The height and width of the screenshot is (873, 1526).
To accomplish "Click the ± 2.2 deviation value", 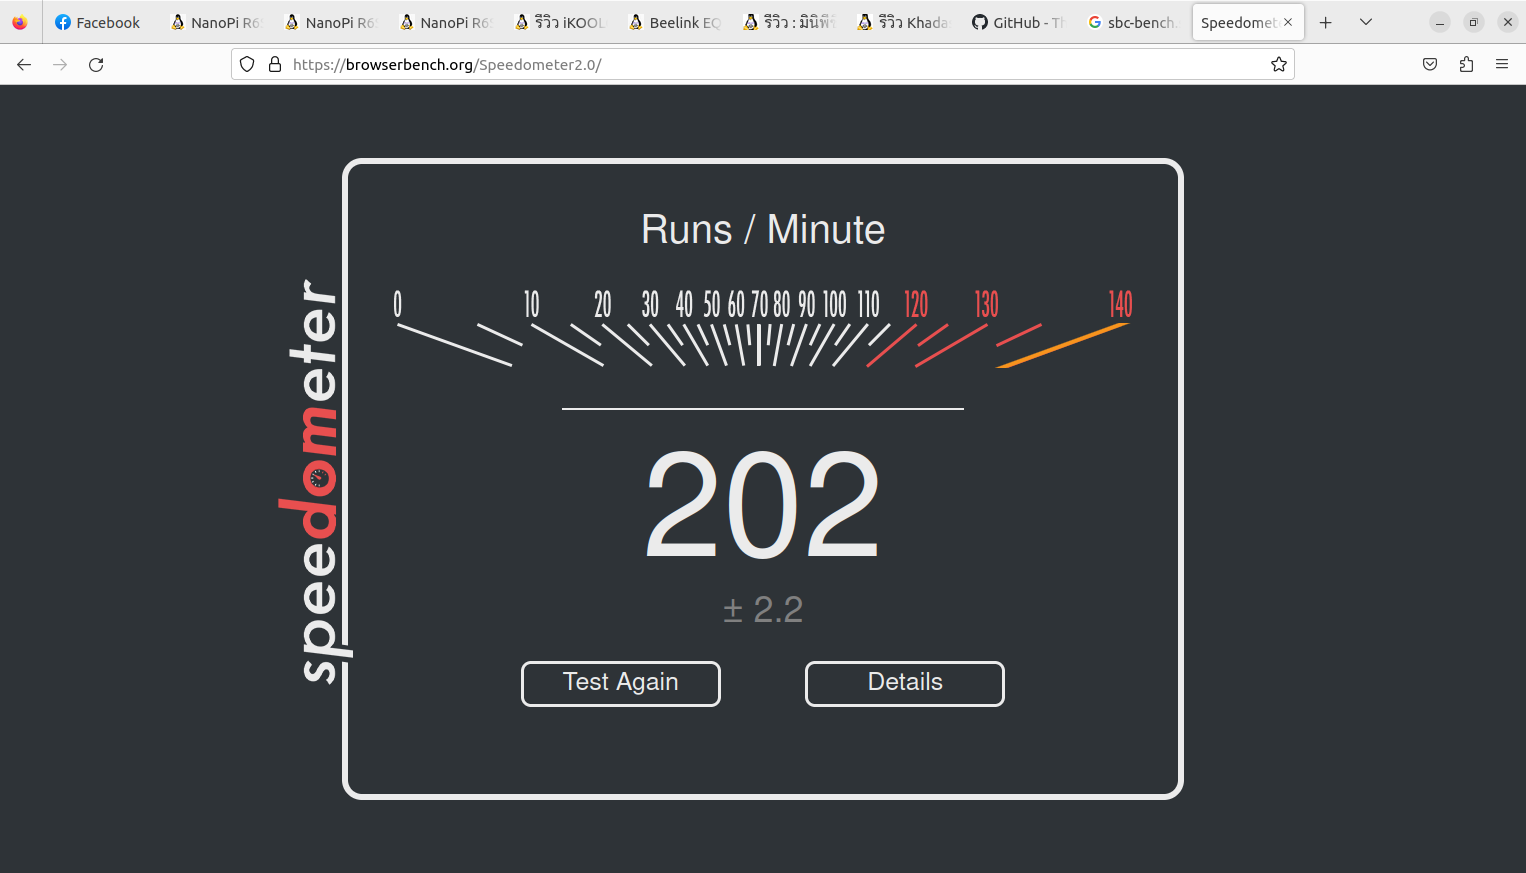I will (763, 609).
